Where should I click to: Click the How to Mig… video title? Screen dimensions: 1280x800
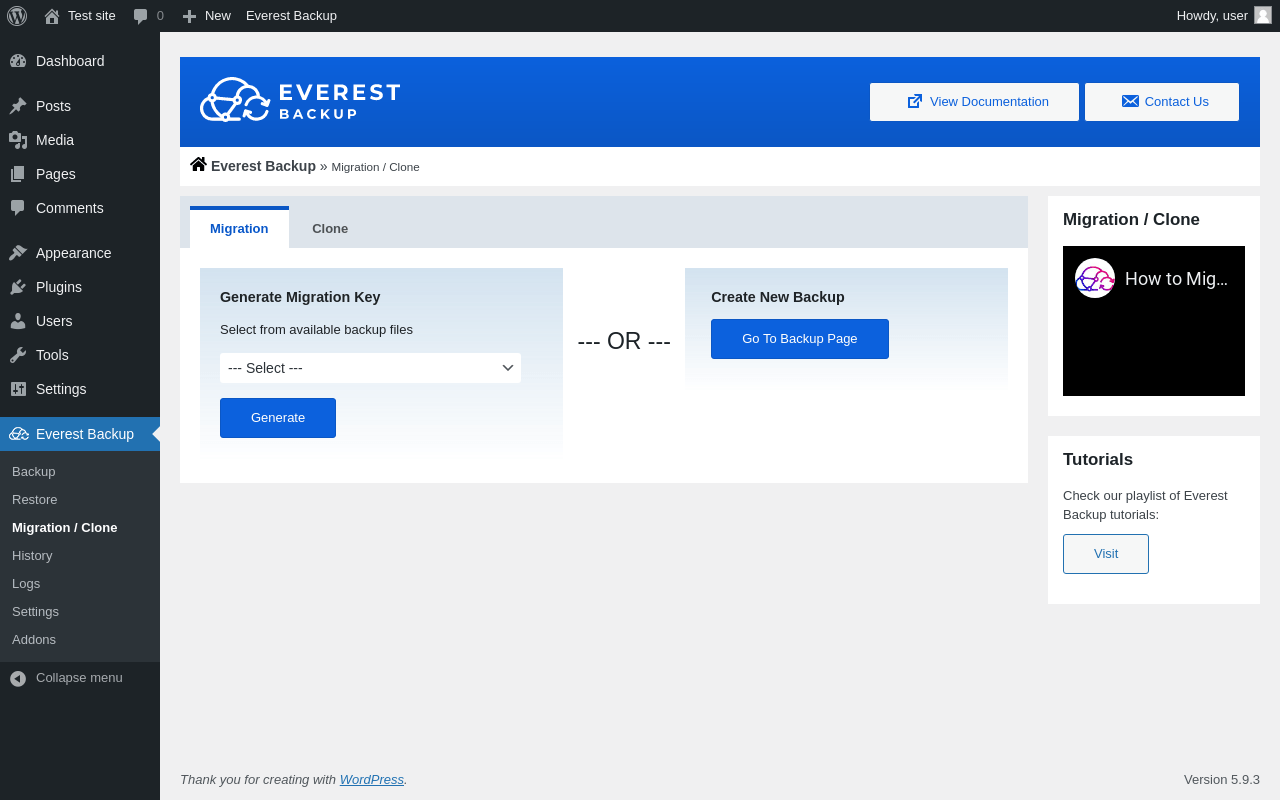tap(1176, 279)
